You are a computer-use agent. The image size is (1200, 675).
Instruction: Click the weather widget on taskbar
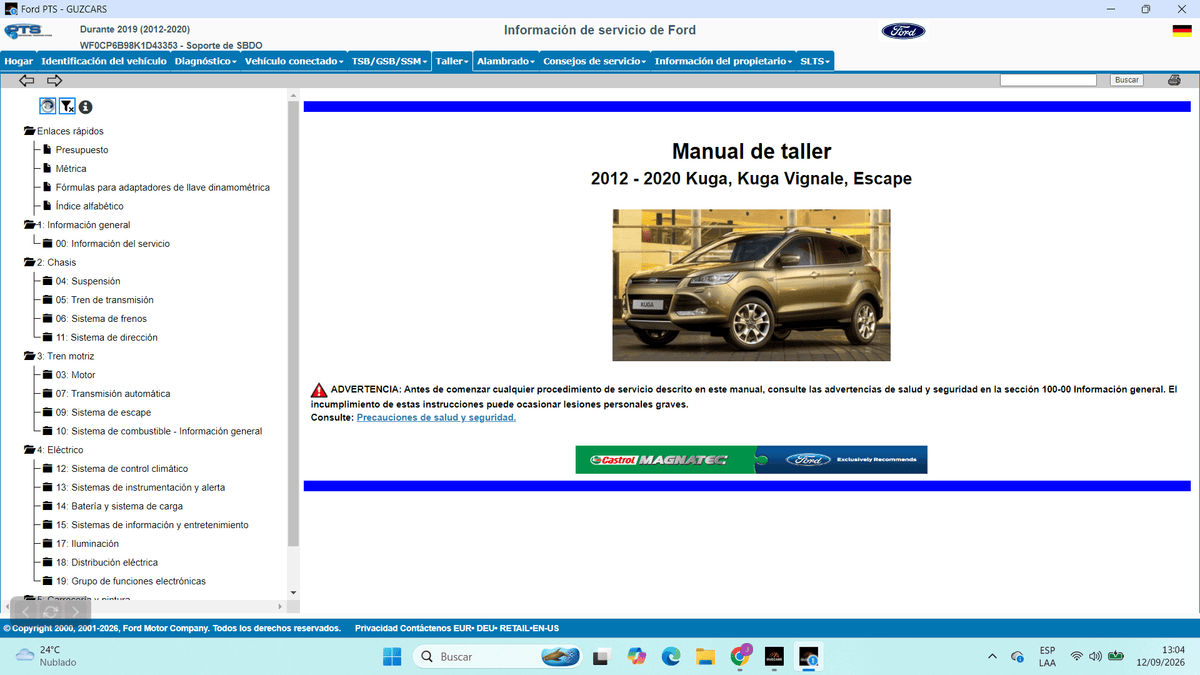48,656
